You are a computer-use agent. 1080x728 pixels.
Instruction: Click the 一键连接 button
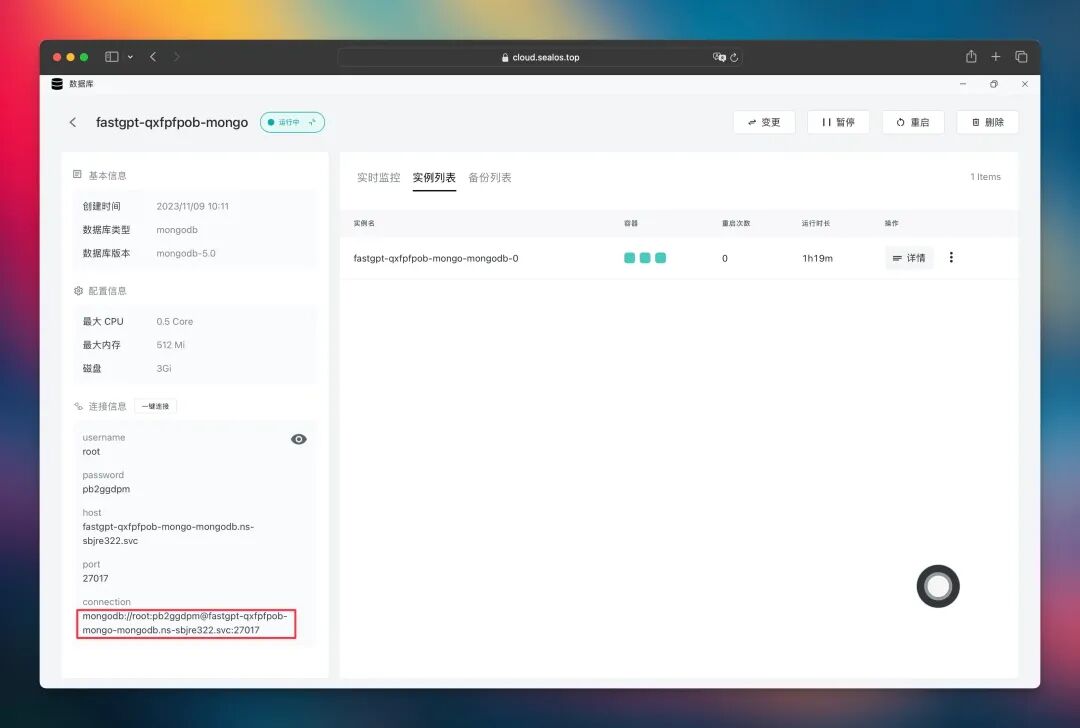[x=155, y=406]
